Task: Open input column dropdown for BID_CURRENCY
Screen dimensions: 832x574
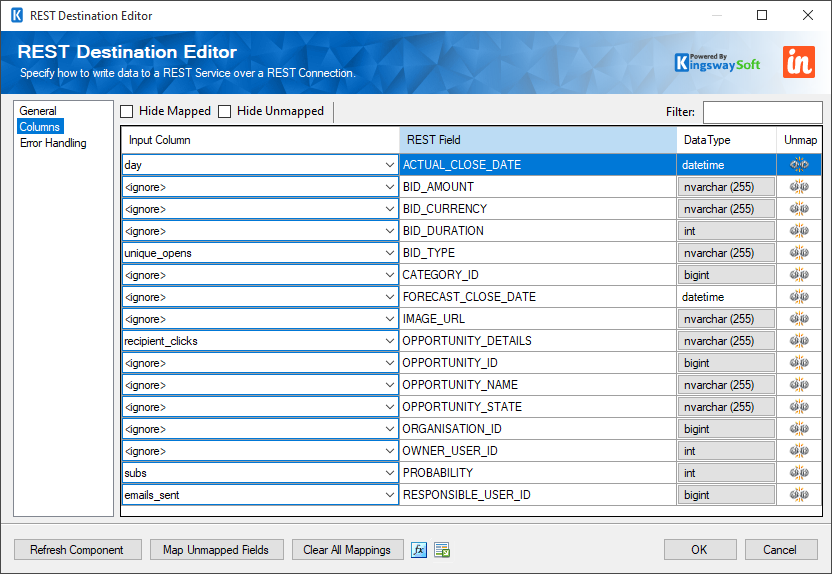Action: click(389, 209)
